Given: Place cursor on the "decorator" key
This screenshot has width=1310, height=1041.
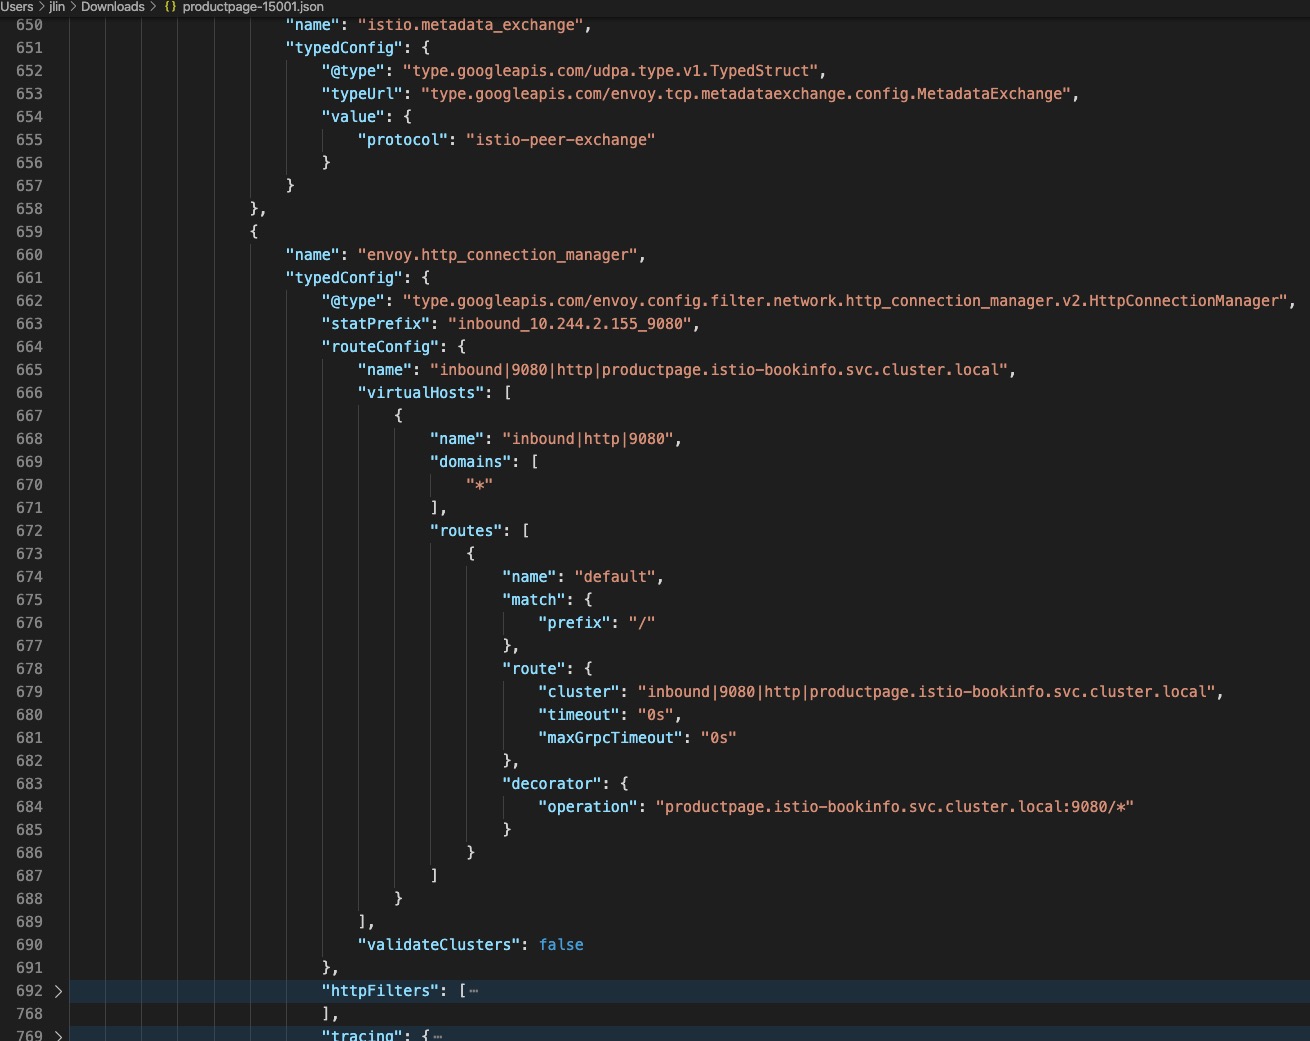Looking at the screenshot, I should [x=555, y=784].
